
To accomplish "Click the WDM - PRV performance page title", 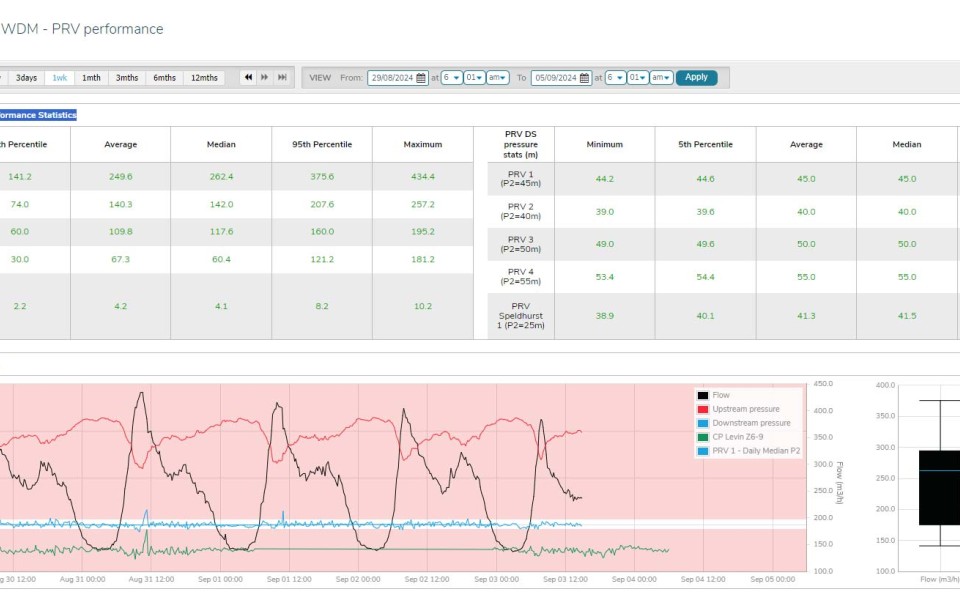I will tap(82, 29).
